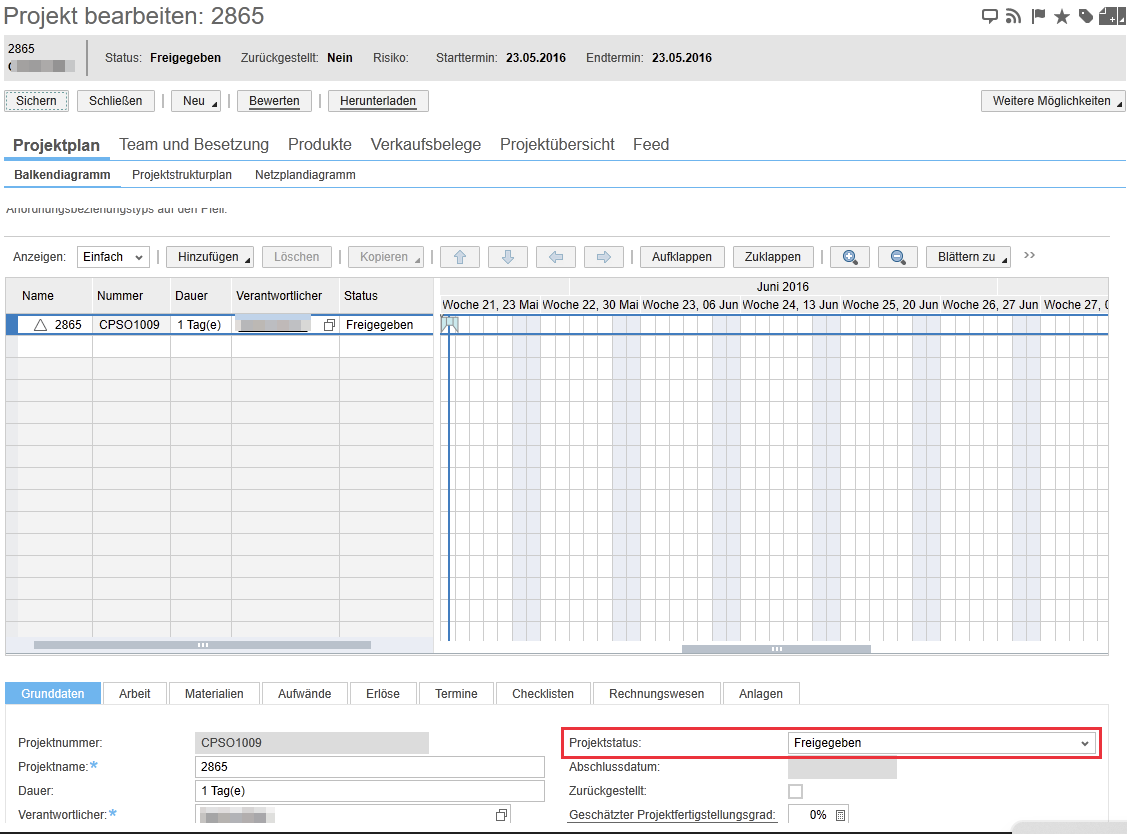
Task: Click the task table horizontal scrollbar
Action: click(x=203, y=646)
